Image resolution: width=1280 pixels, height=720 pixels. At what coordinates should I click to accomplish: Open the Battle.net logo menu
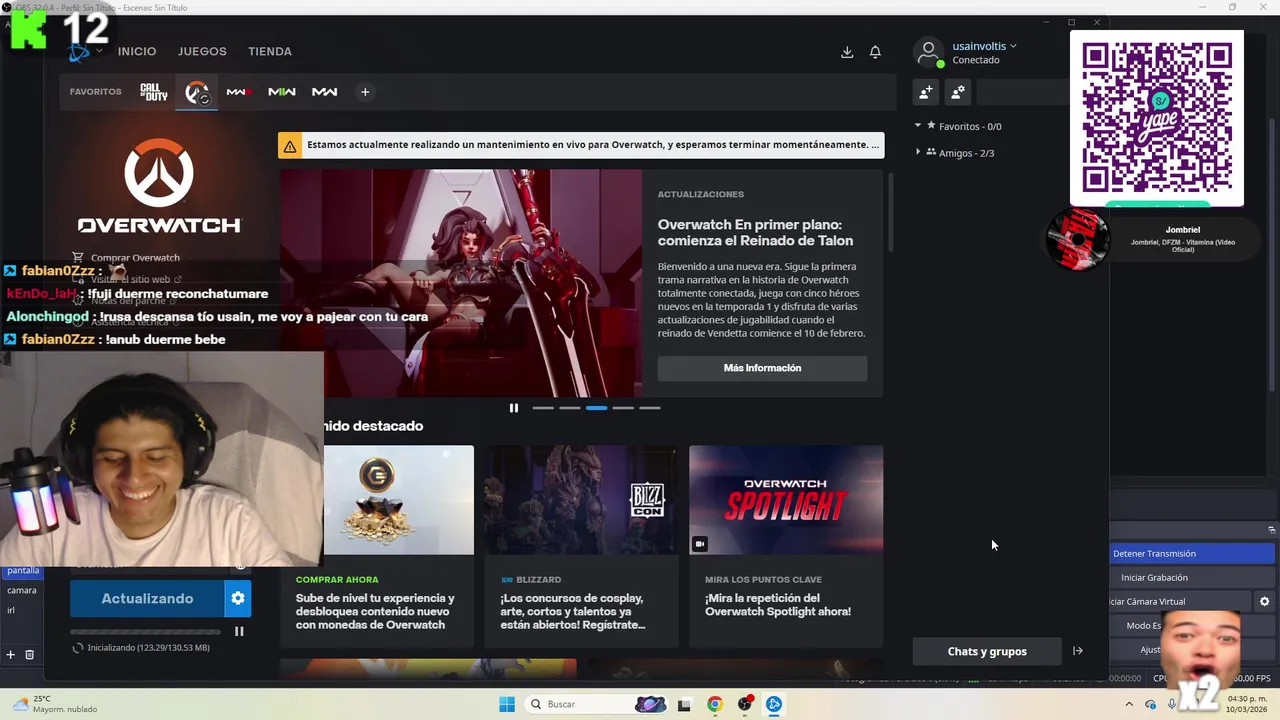[80, 52]
